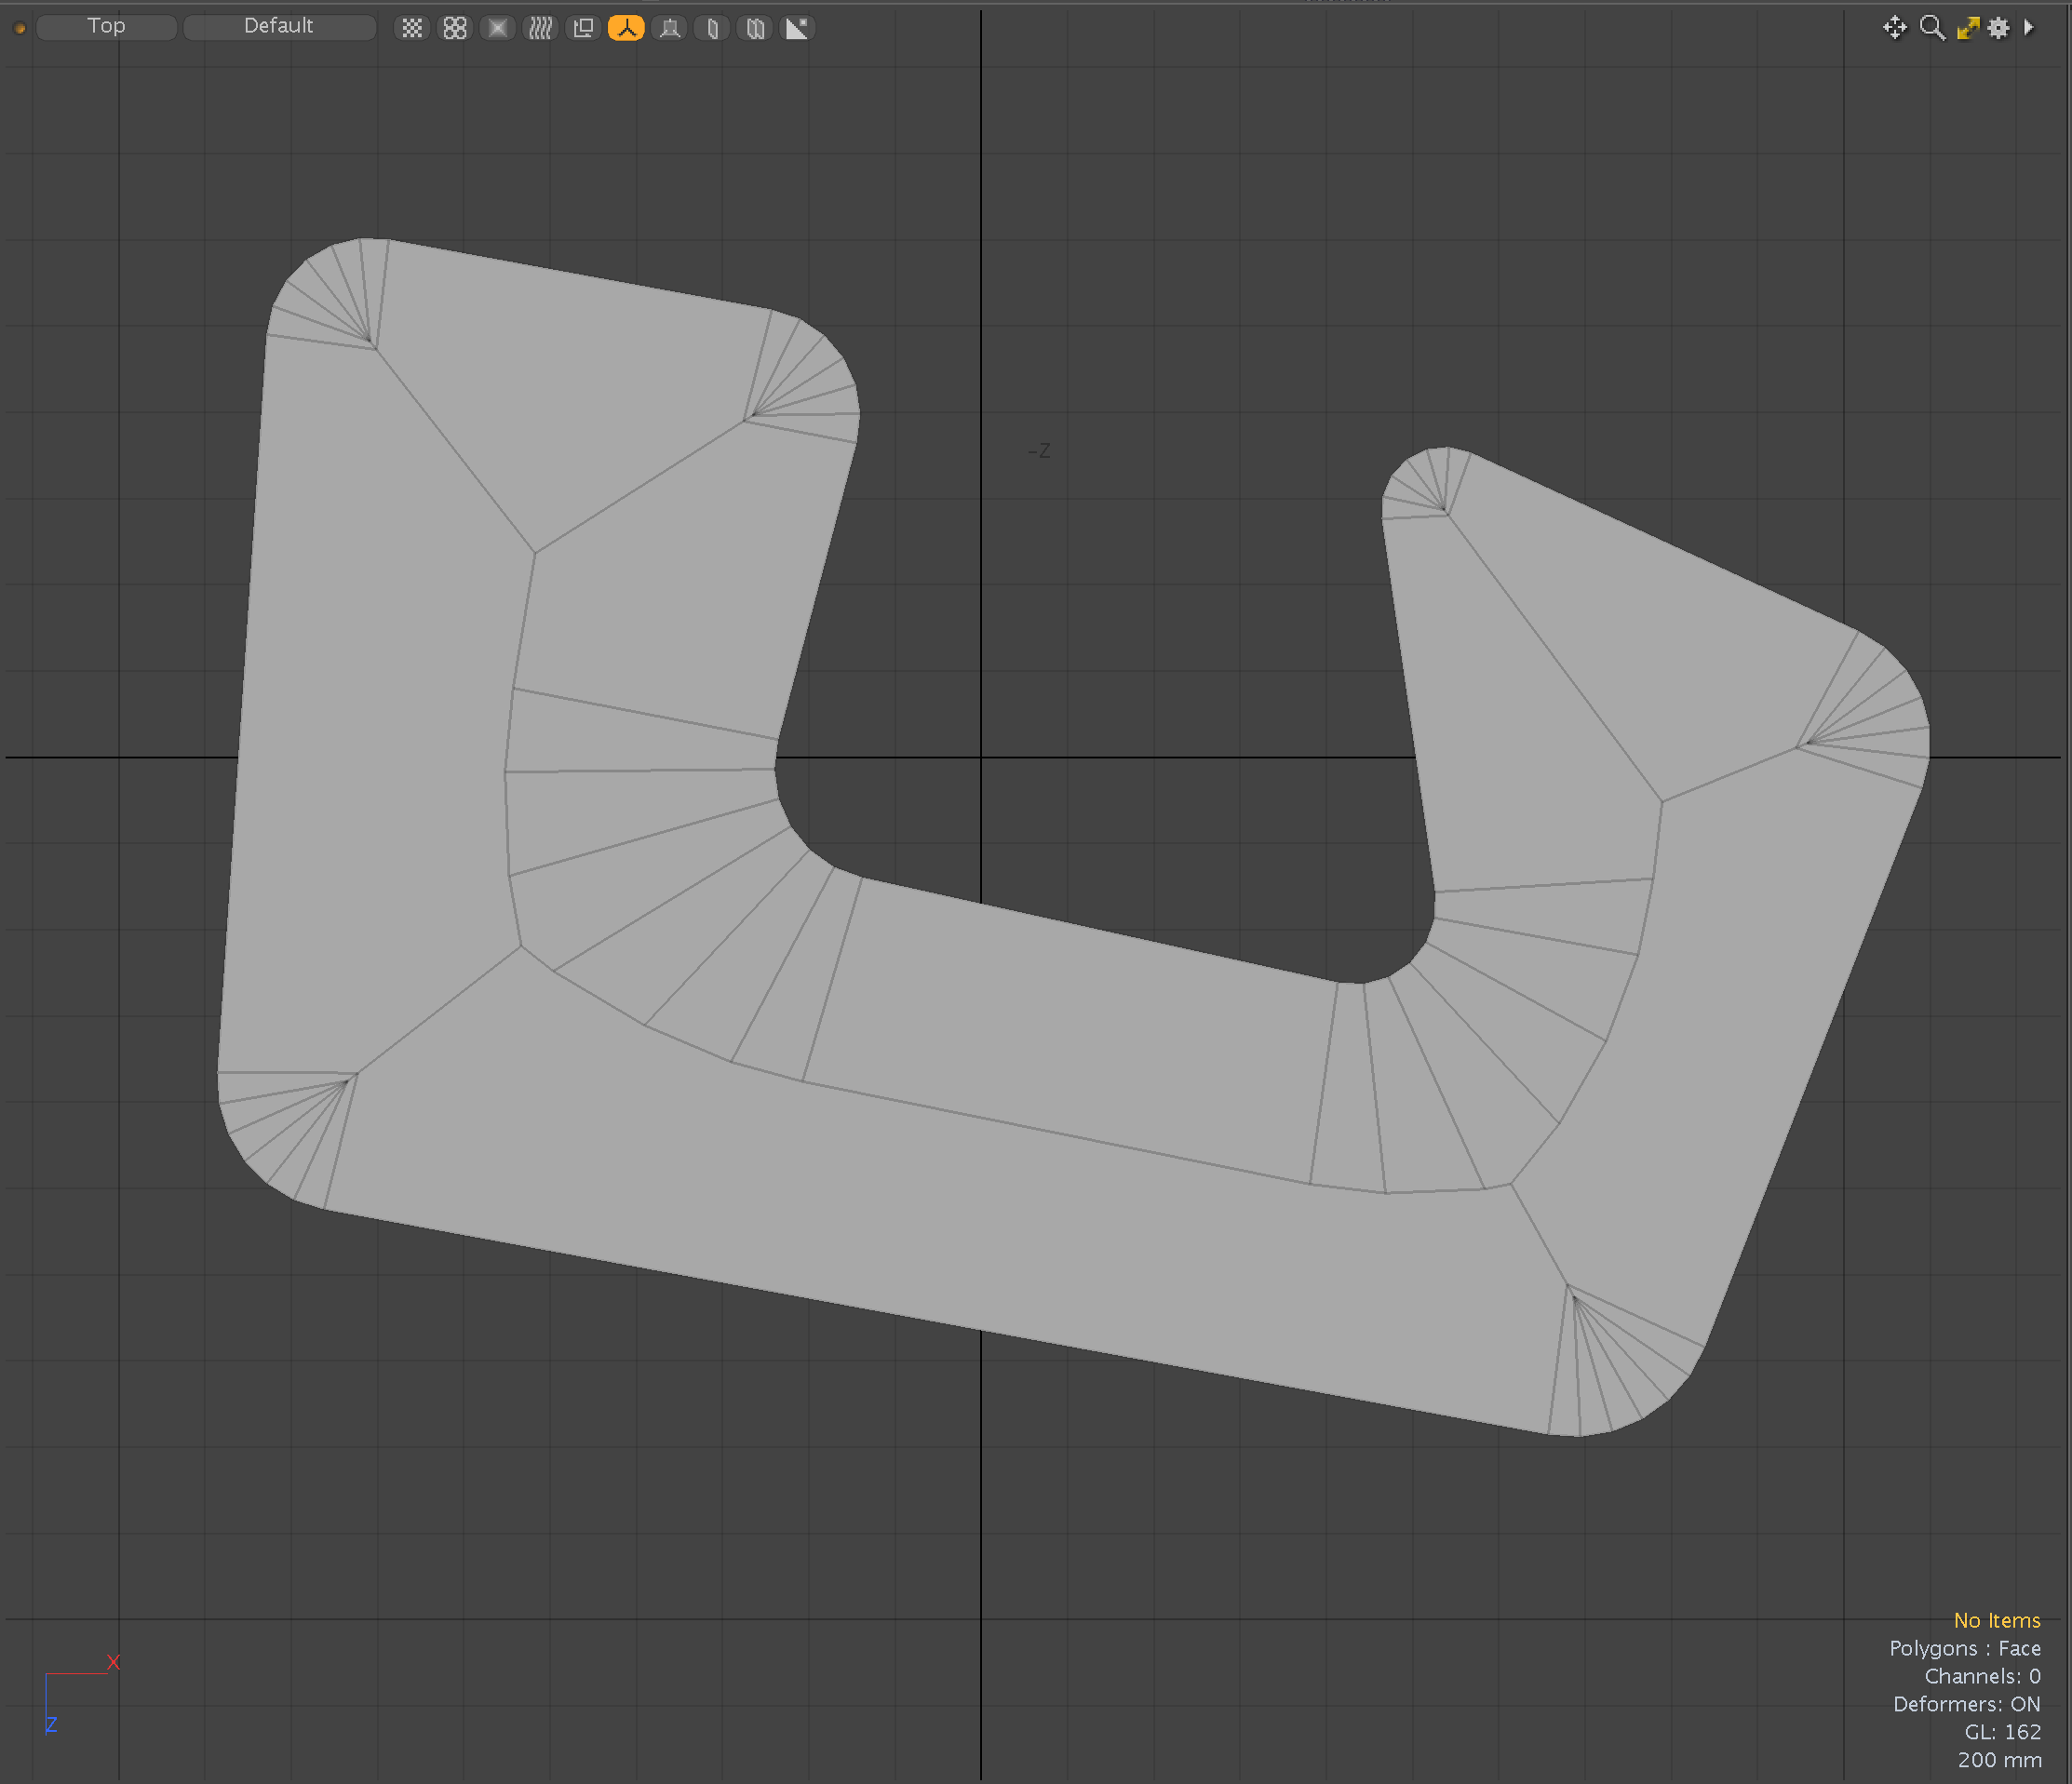Viewport: 2072px width, 1784px height.
Task: Expand the right-pointing triangle arrow
Action: click(2029, 28)
